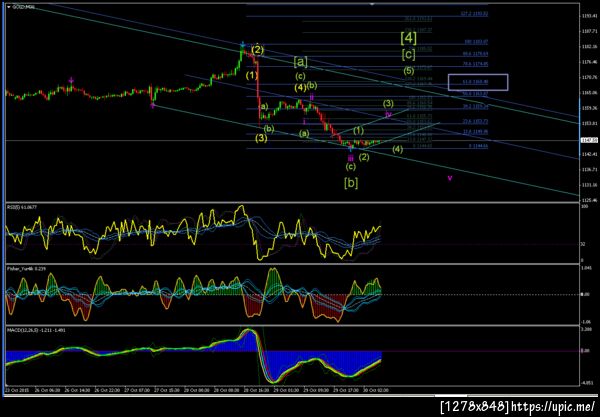Select the cyan arrow at the price low
600x417 pixels.
[x=351, y=148]
